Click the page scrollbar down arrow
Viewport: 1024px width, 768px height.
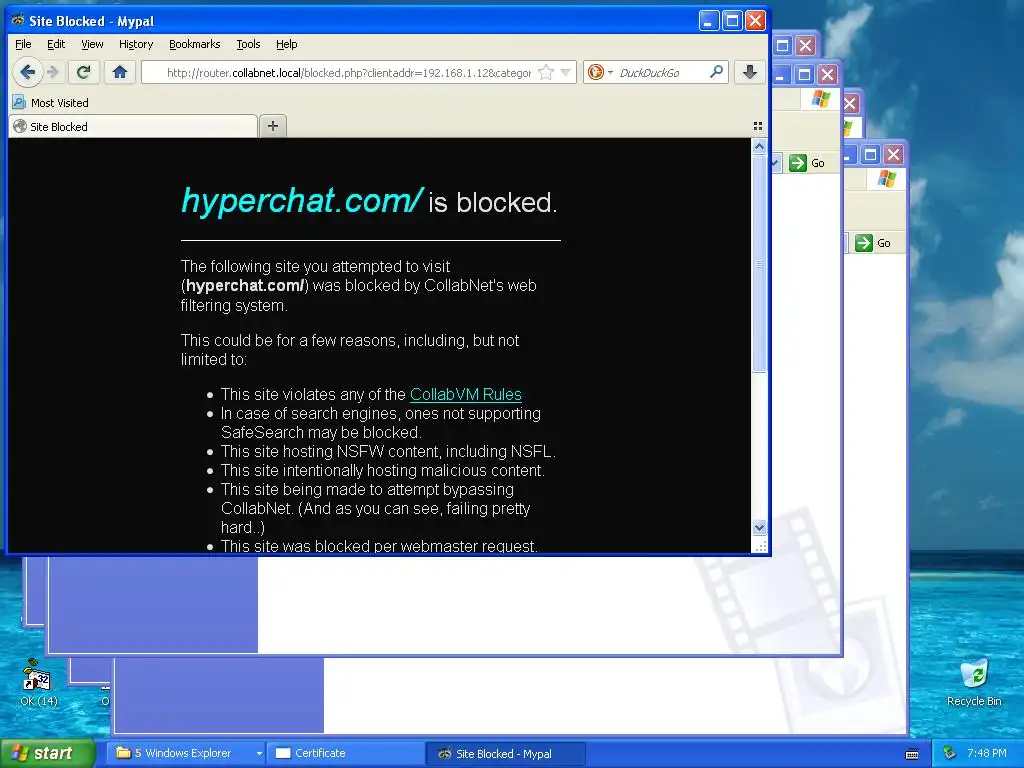[759, 527]
